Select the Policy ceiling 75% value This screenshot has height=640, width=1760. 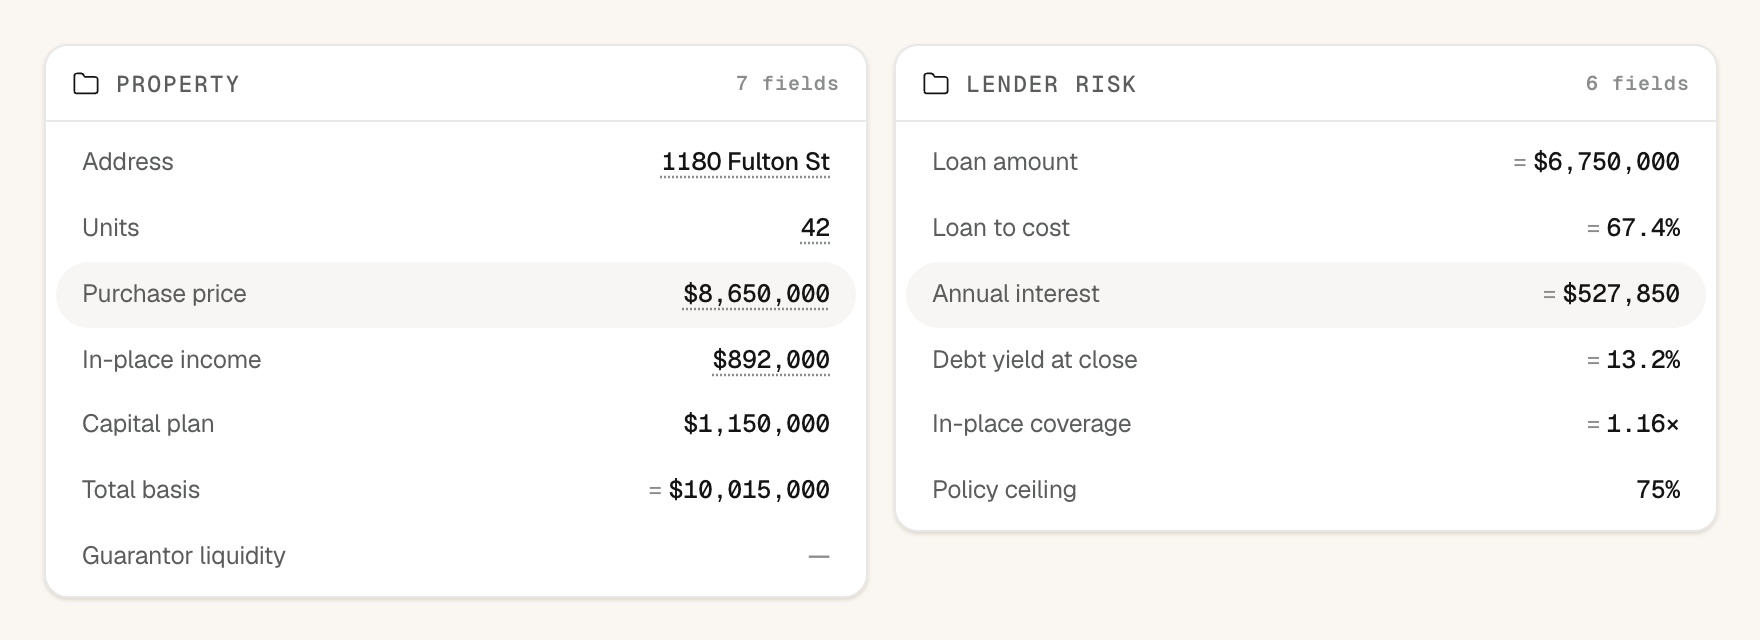pyautogui.click(x=1658, y=490)
